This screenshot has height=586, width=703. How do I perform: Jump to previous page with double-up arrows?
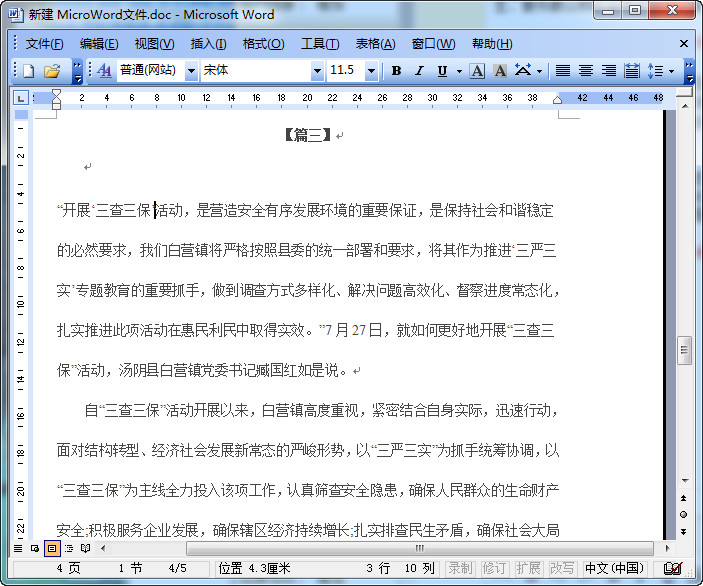(683, 499)
